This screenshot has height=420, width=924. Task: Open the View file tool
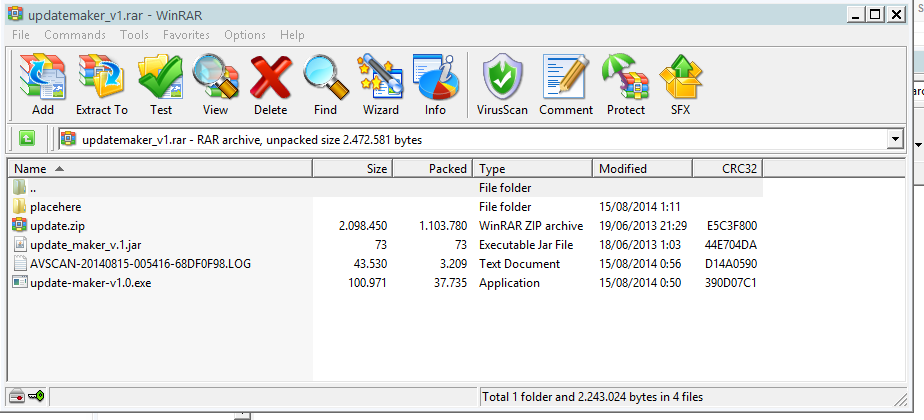(x=216, y=76)
